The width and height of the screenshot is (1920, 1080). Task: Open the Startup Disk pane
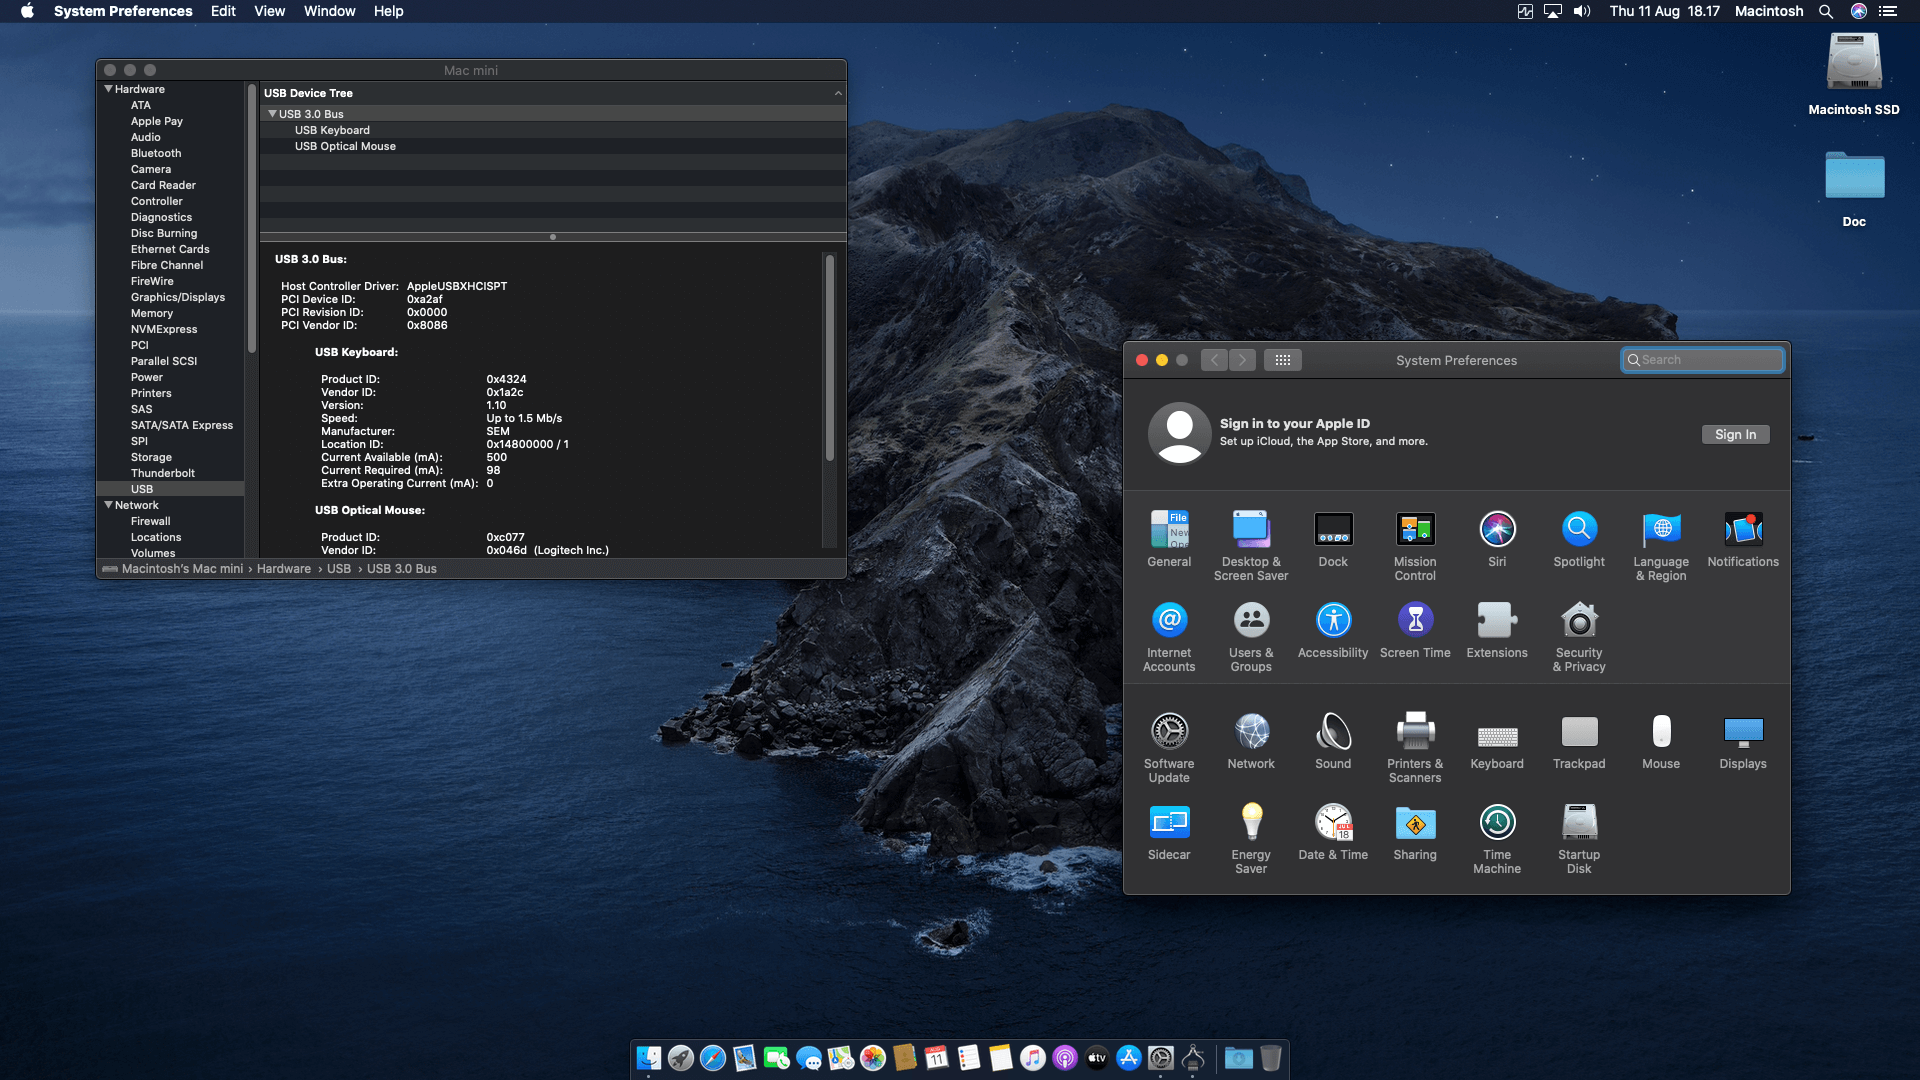(1579, 824)
